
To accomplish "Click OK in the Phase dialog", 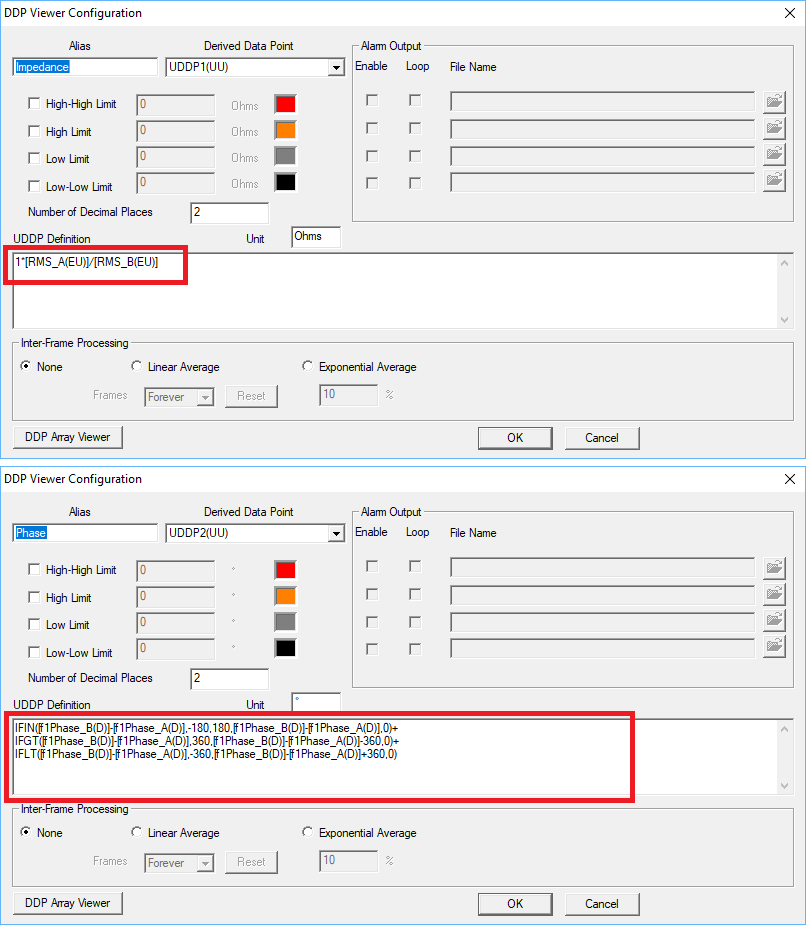I will (x=515, y=904).
